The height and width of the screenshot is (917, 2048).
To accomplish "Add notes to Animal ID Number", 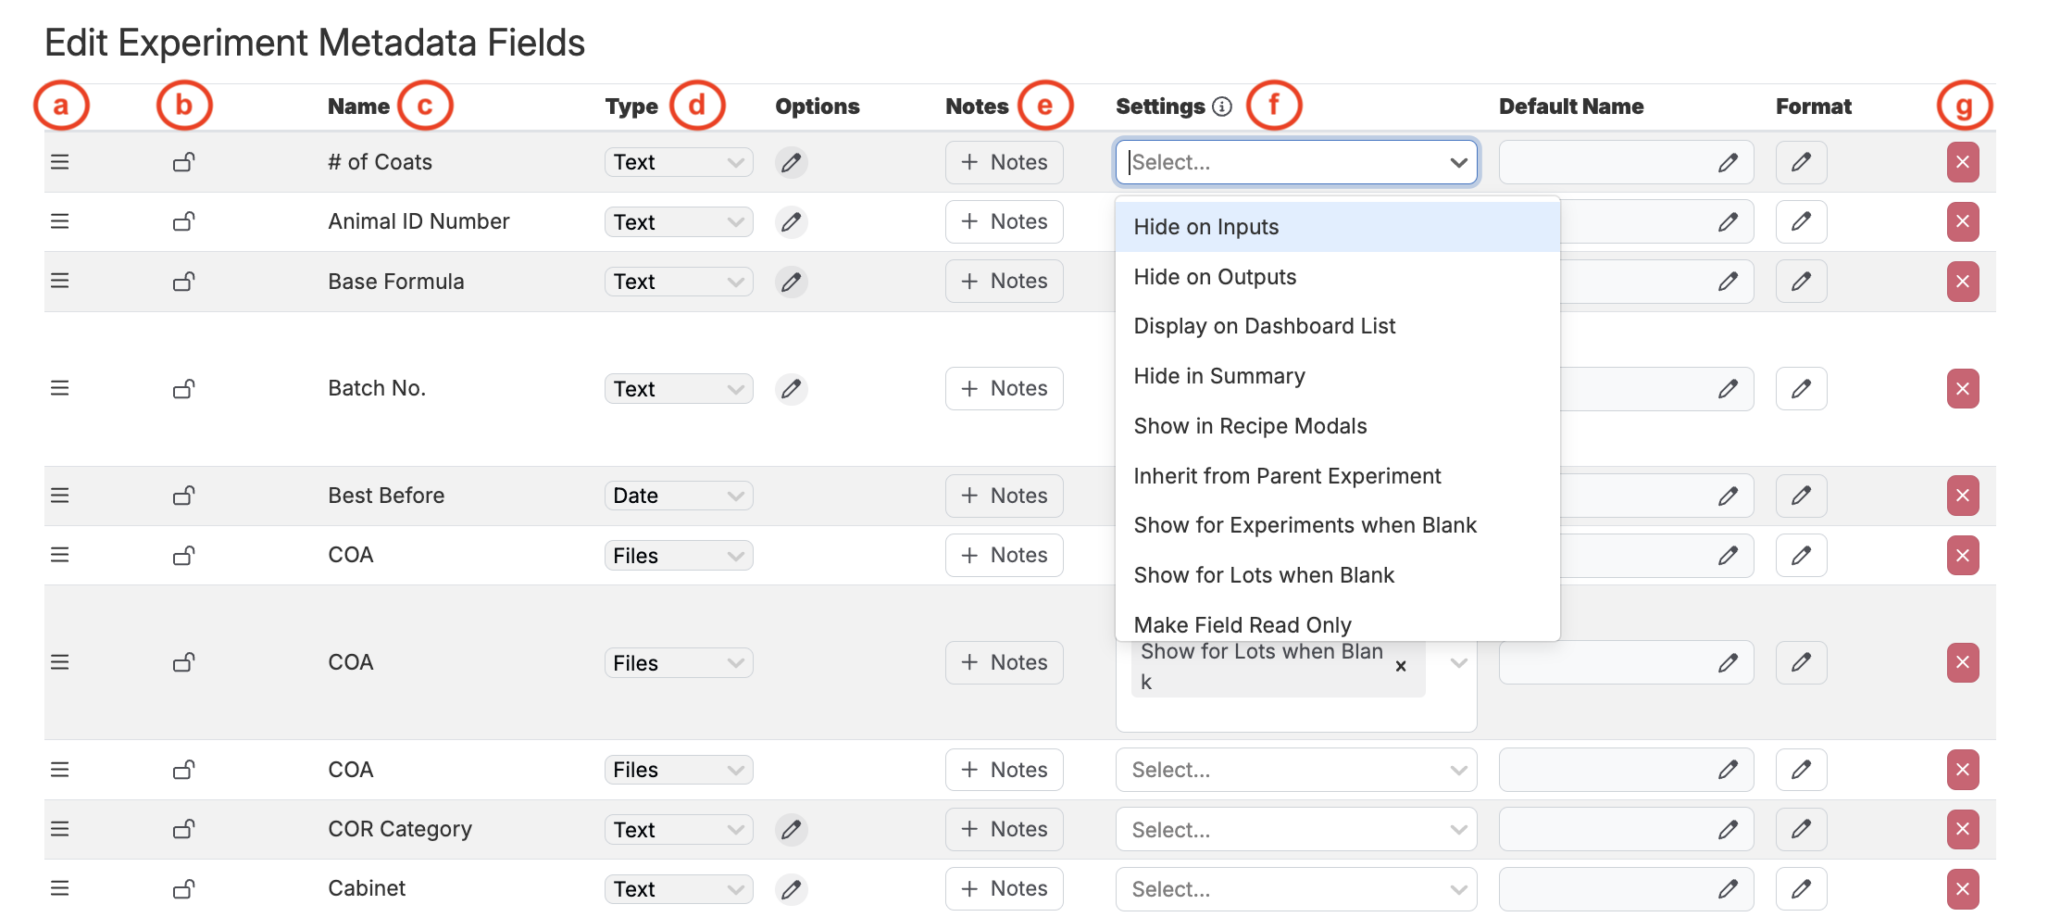I will pyautogui.click(x=1004, y=222).
